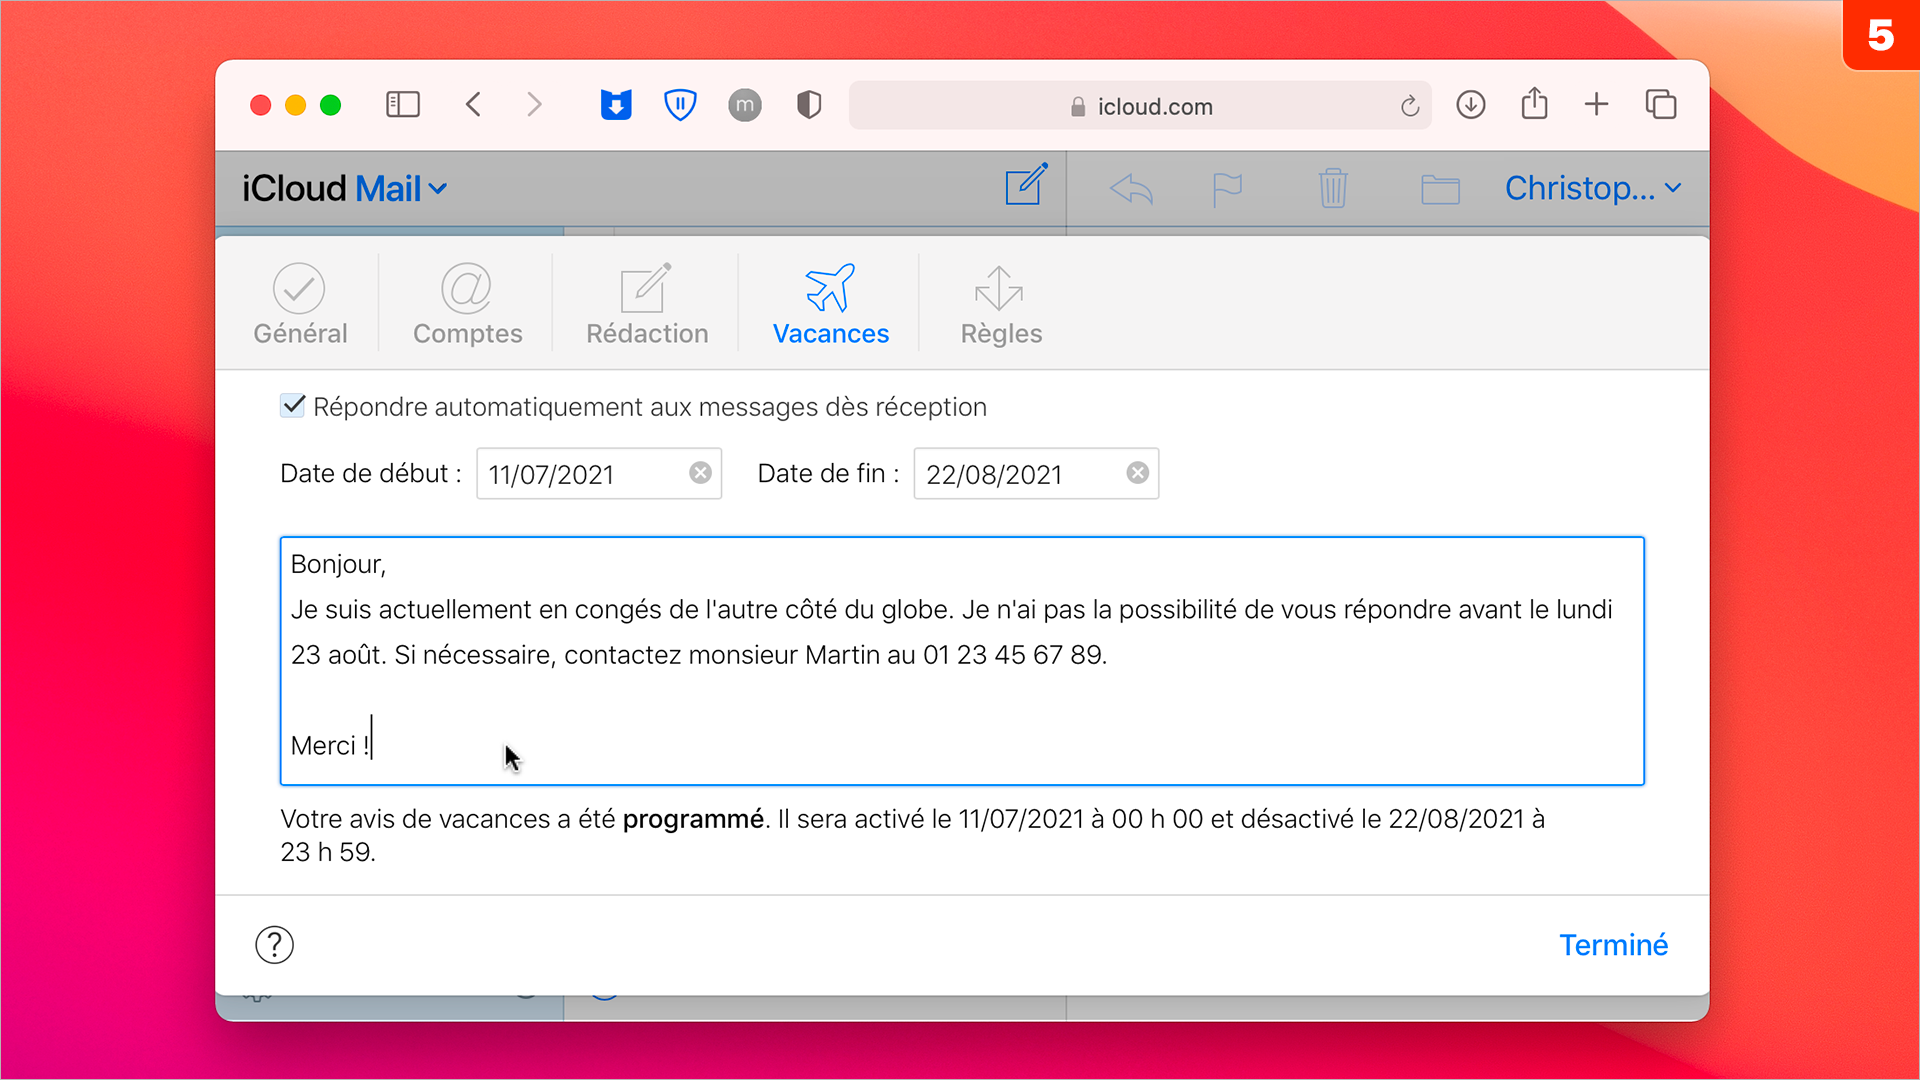Click the move to folder icon
The width and height of the screenshot is (1920, 1080).
(1440, 188)
